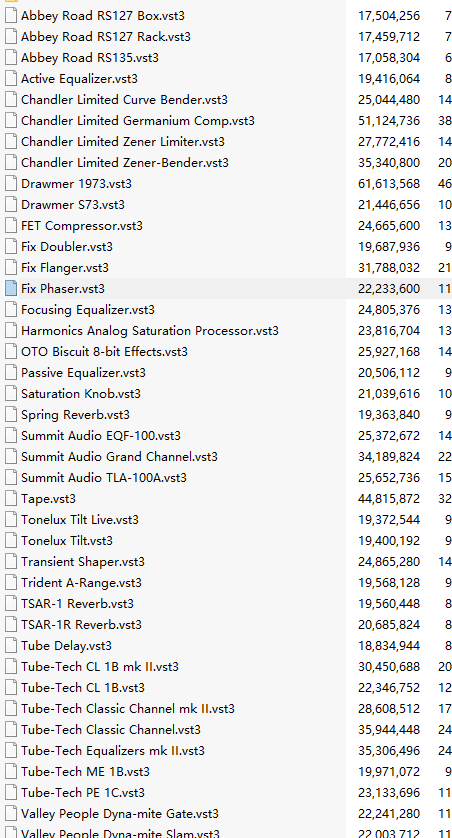Click the icon for Chandler Limited Germanium Comp.vst3
Screen dimensions: 452x838
11,120
